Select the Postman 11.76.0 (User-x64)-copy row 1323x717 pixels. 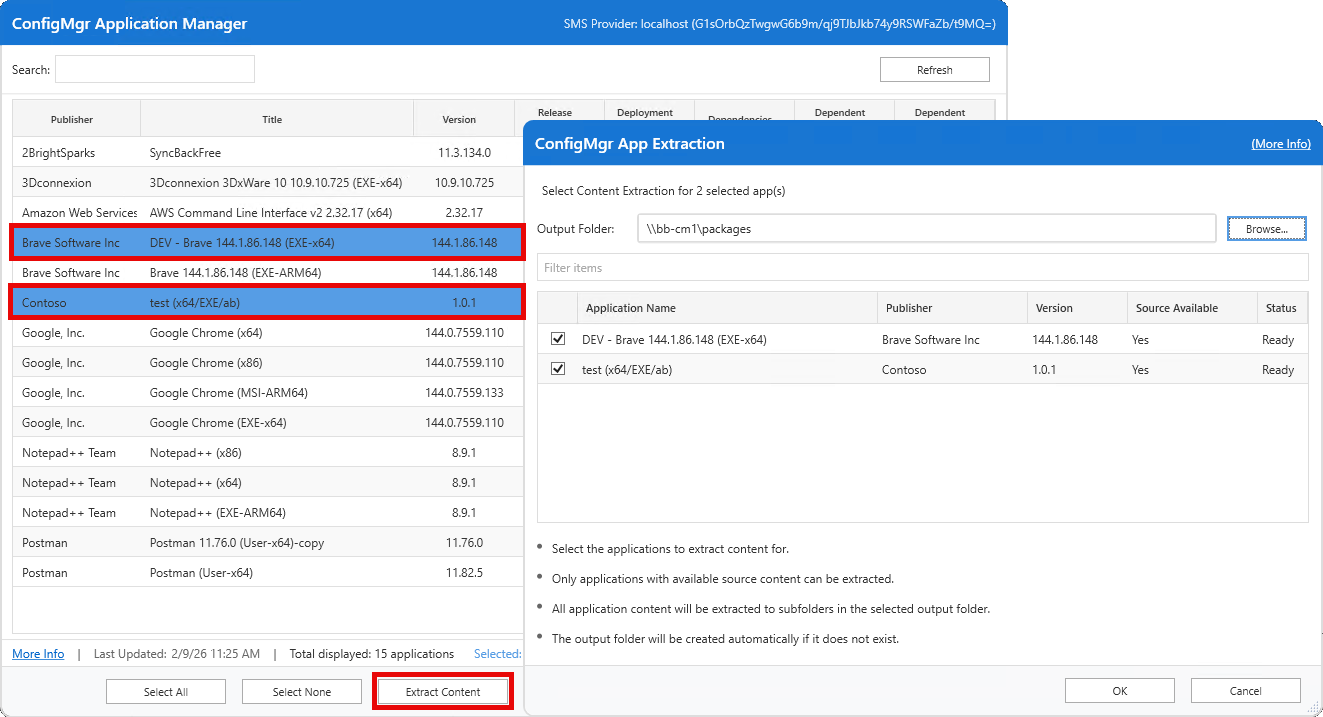237,543
